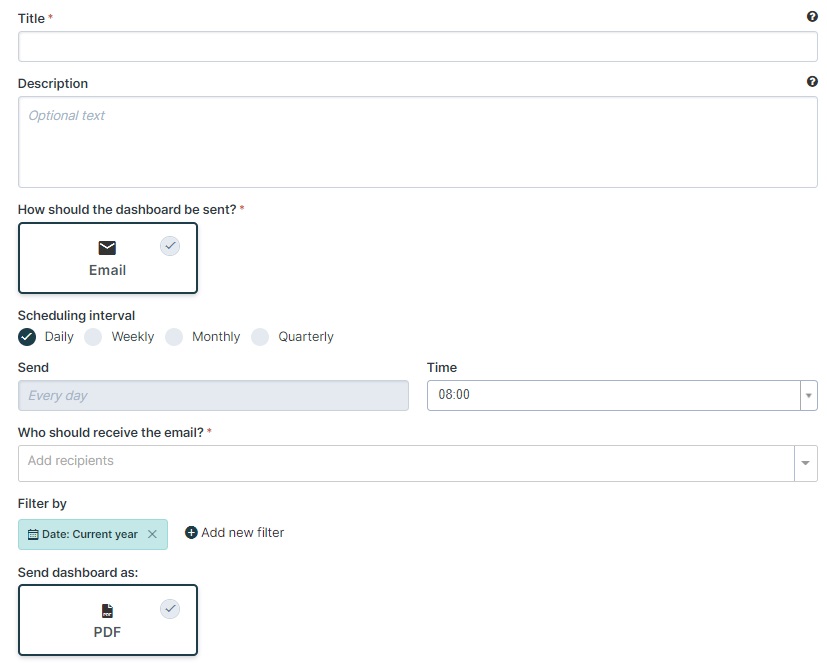The height and width of the screenshot is (665, 827).
Task: Toggle the checkmark on the Email card
Action: 170,246
